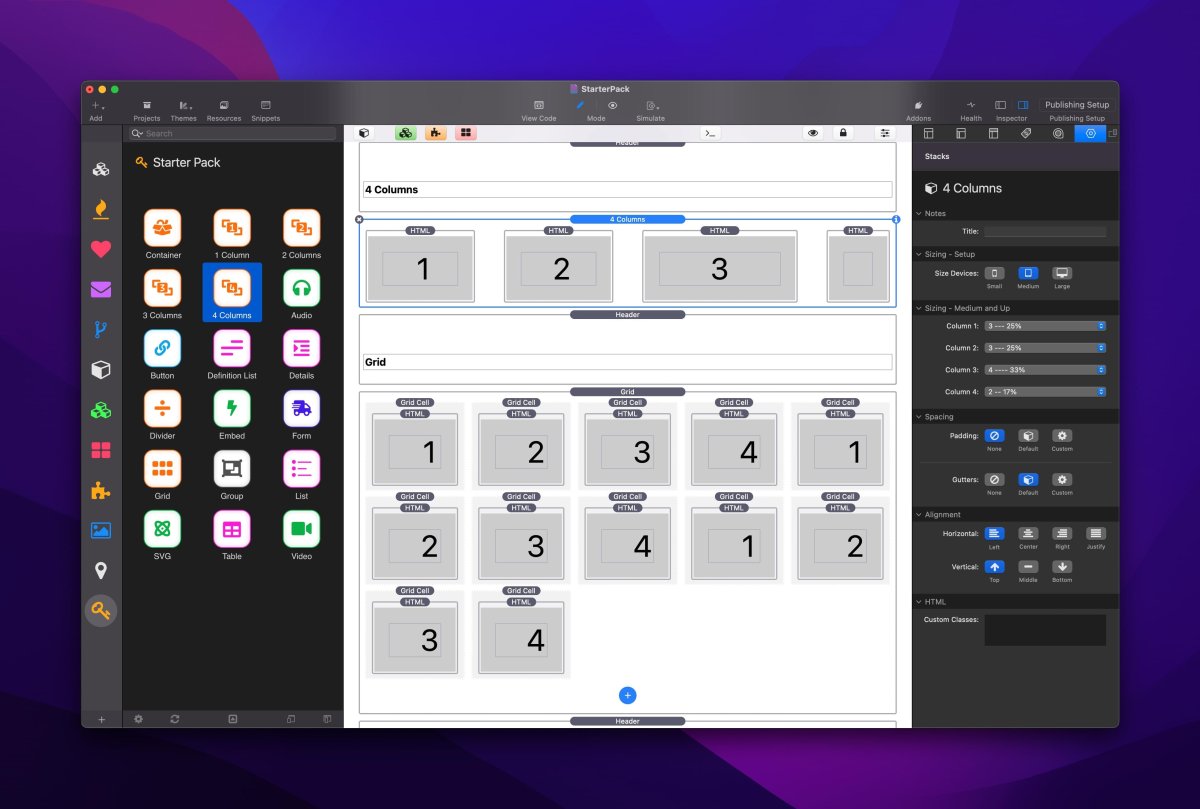Click the blue plus add cell button
This screenshot has height=809, width=1200.
(x=628, y=696)
